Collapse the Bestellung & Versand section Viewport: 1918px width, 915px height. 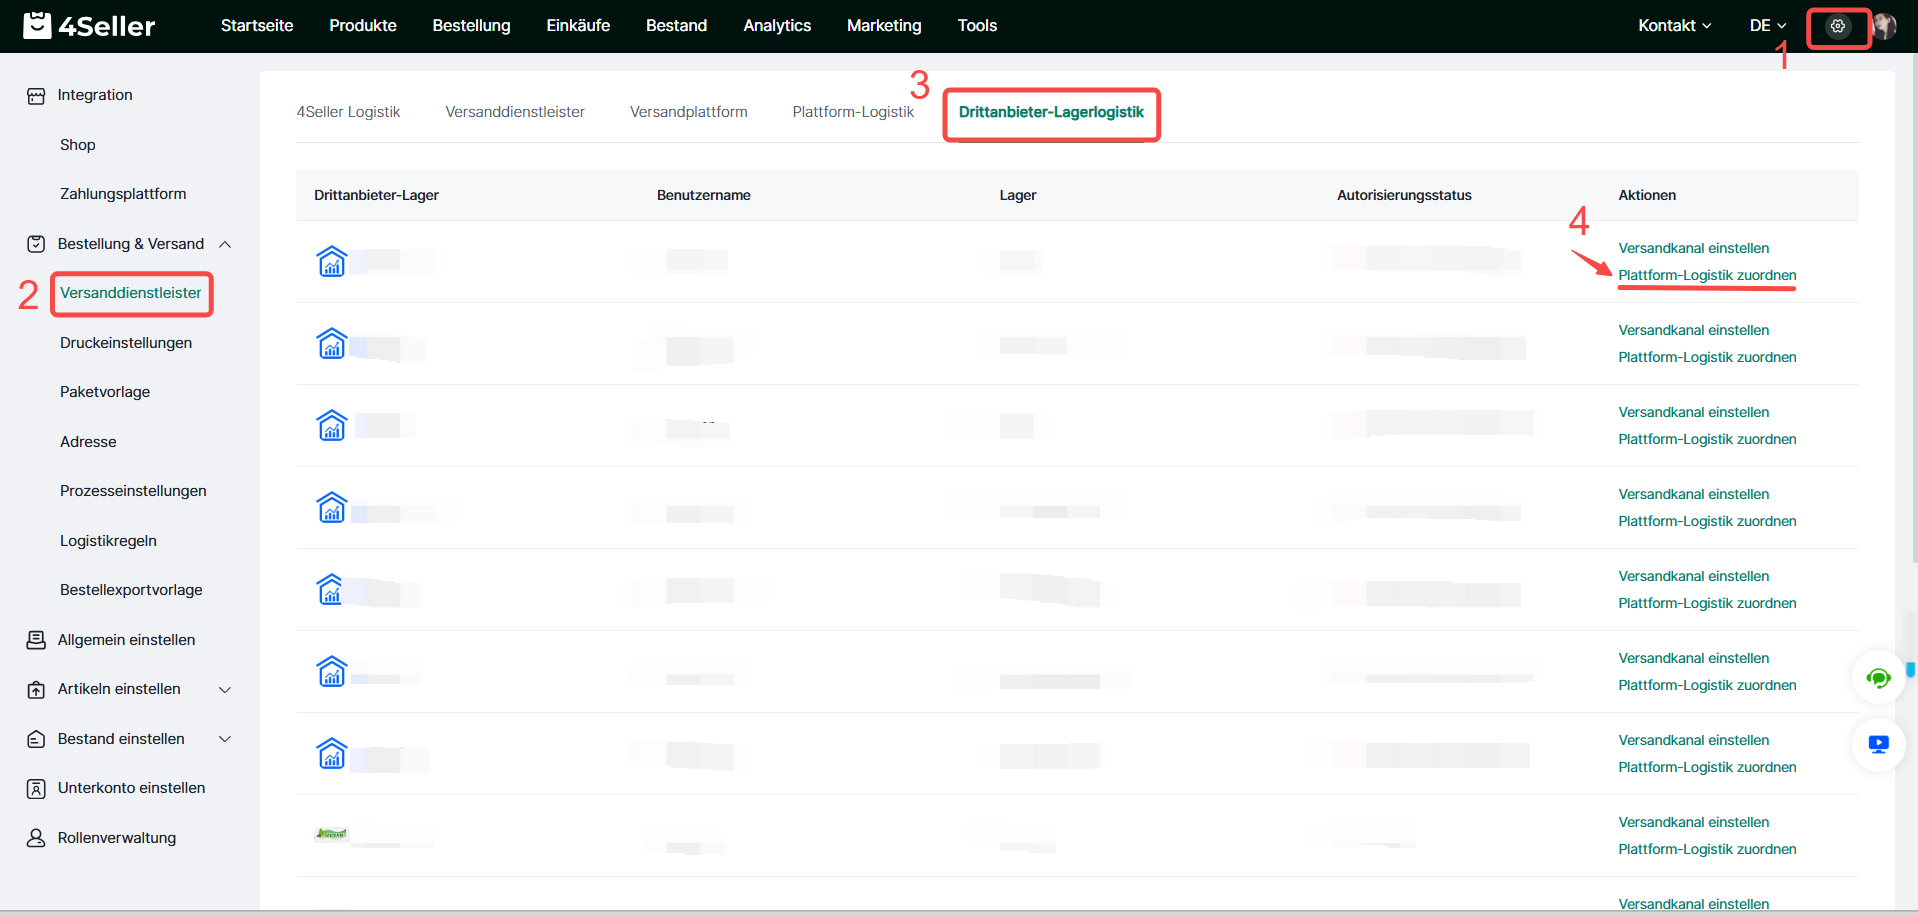225,244
